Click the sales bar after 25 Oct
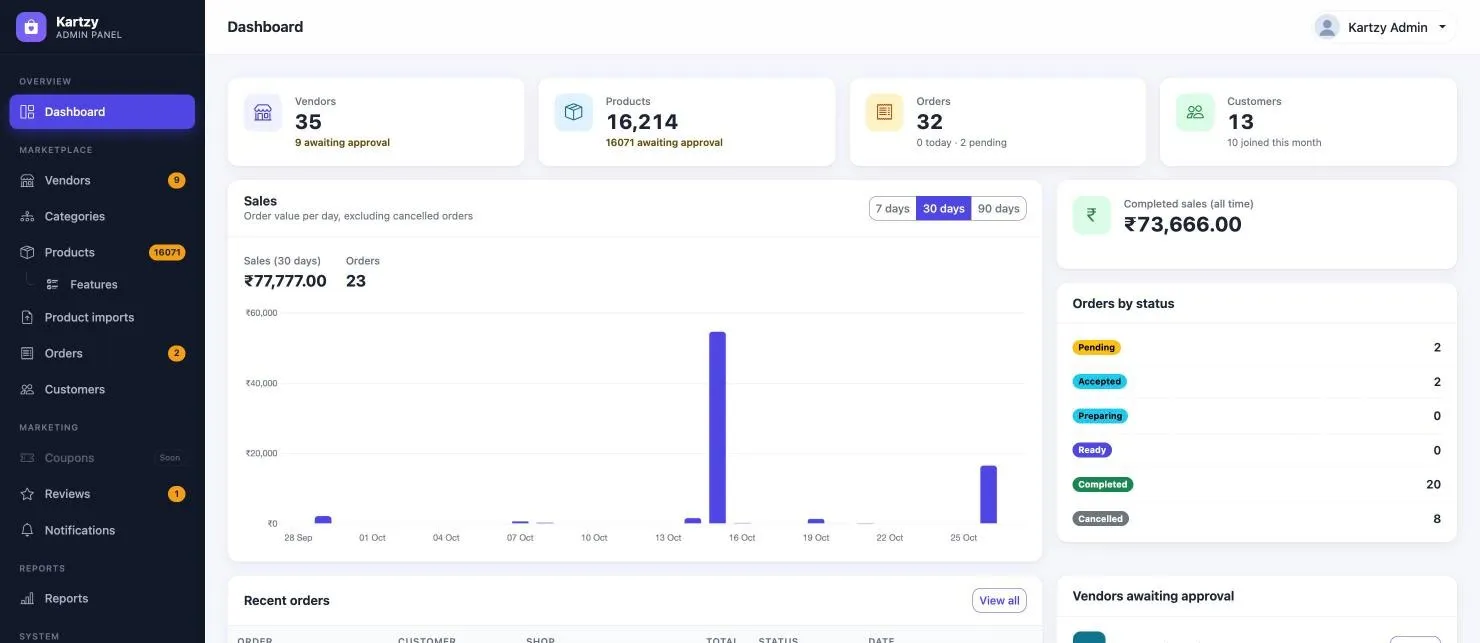Viewport: 1480px width, 643px height. (x=988, y=495)
